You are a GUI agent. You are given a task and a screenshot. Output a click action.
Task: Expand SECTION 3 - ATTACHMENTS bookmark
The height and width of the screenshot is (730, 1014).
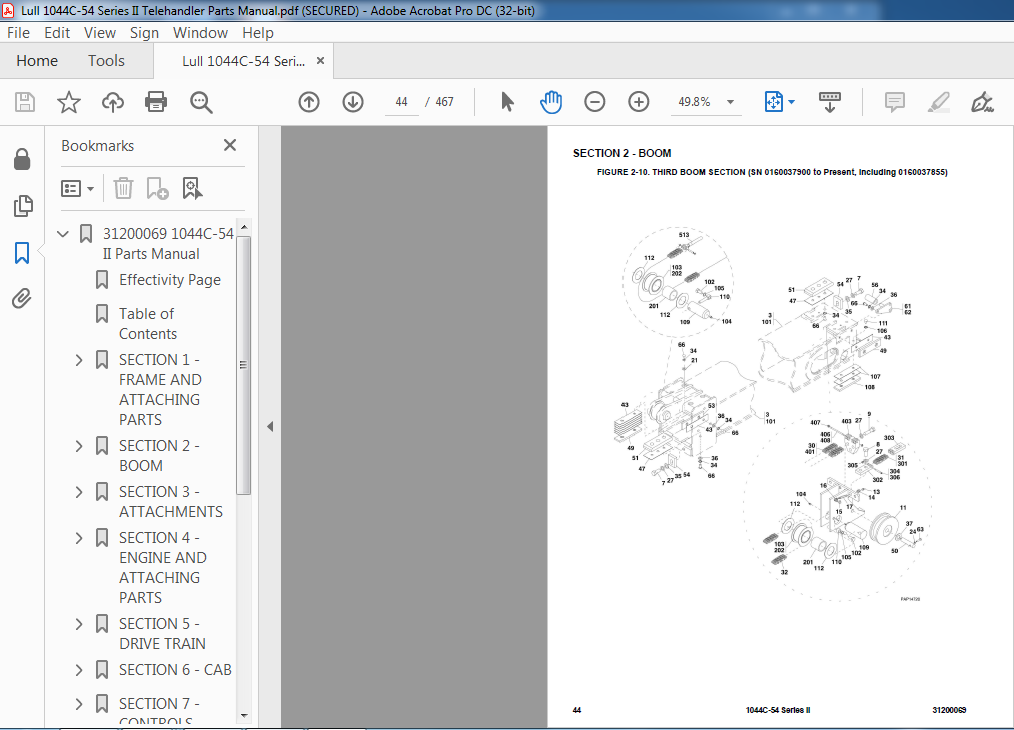[79, 492]
